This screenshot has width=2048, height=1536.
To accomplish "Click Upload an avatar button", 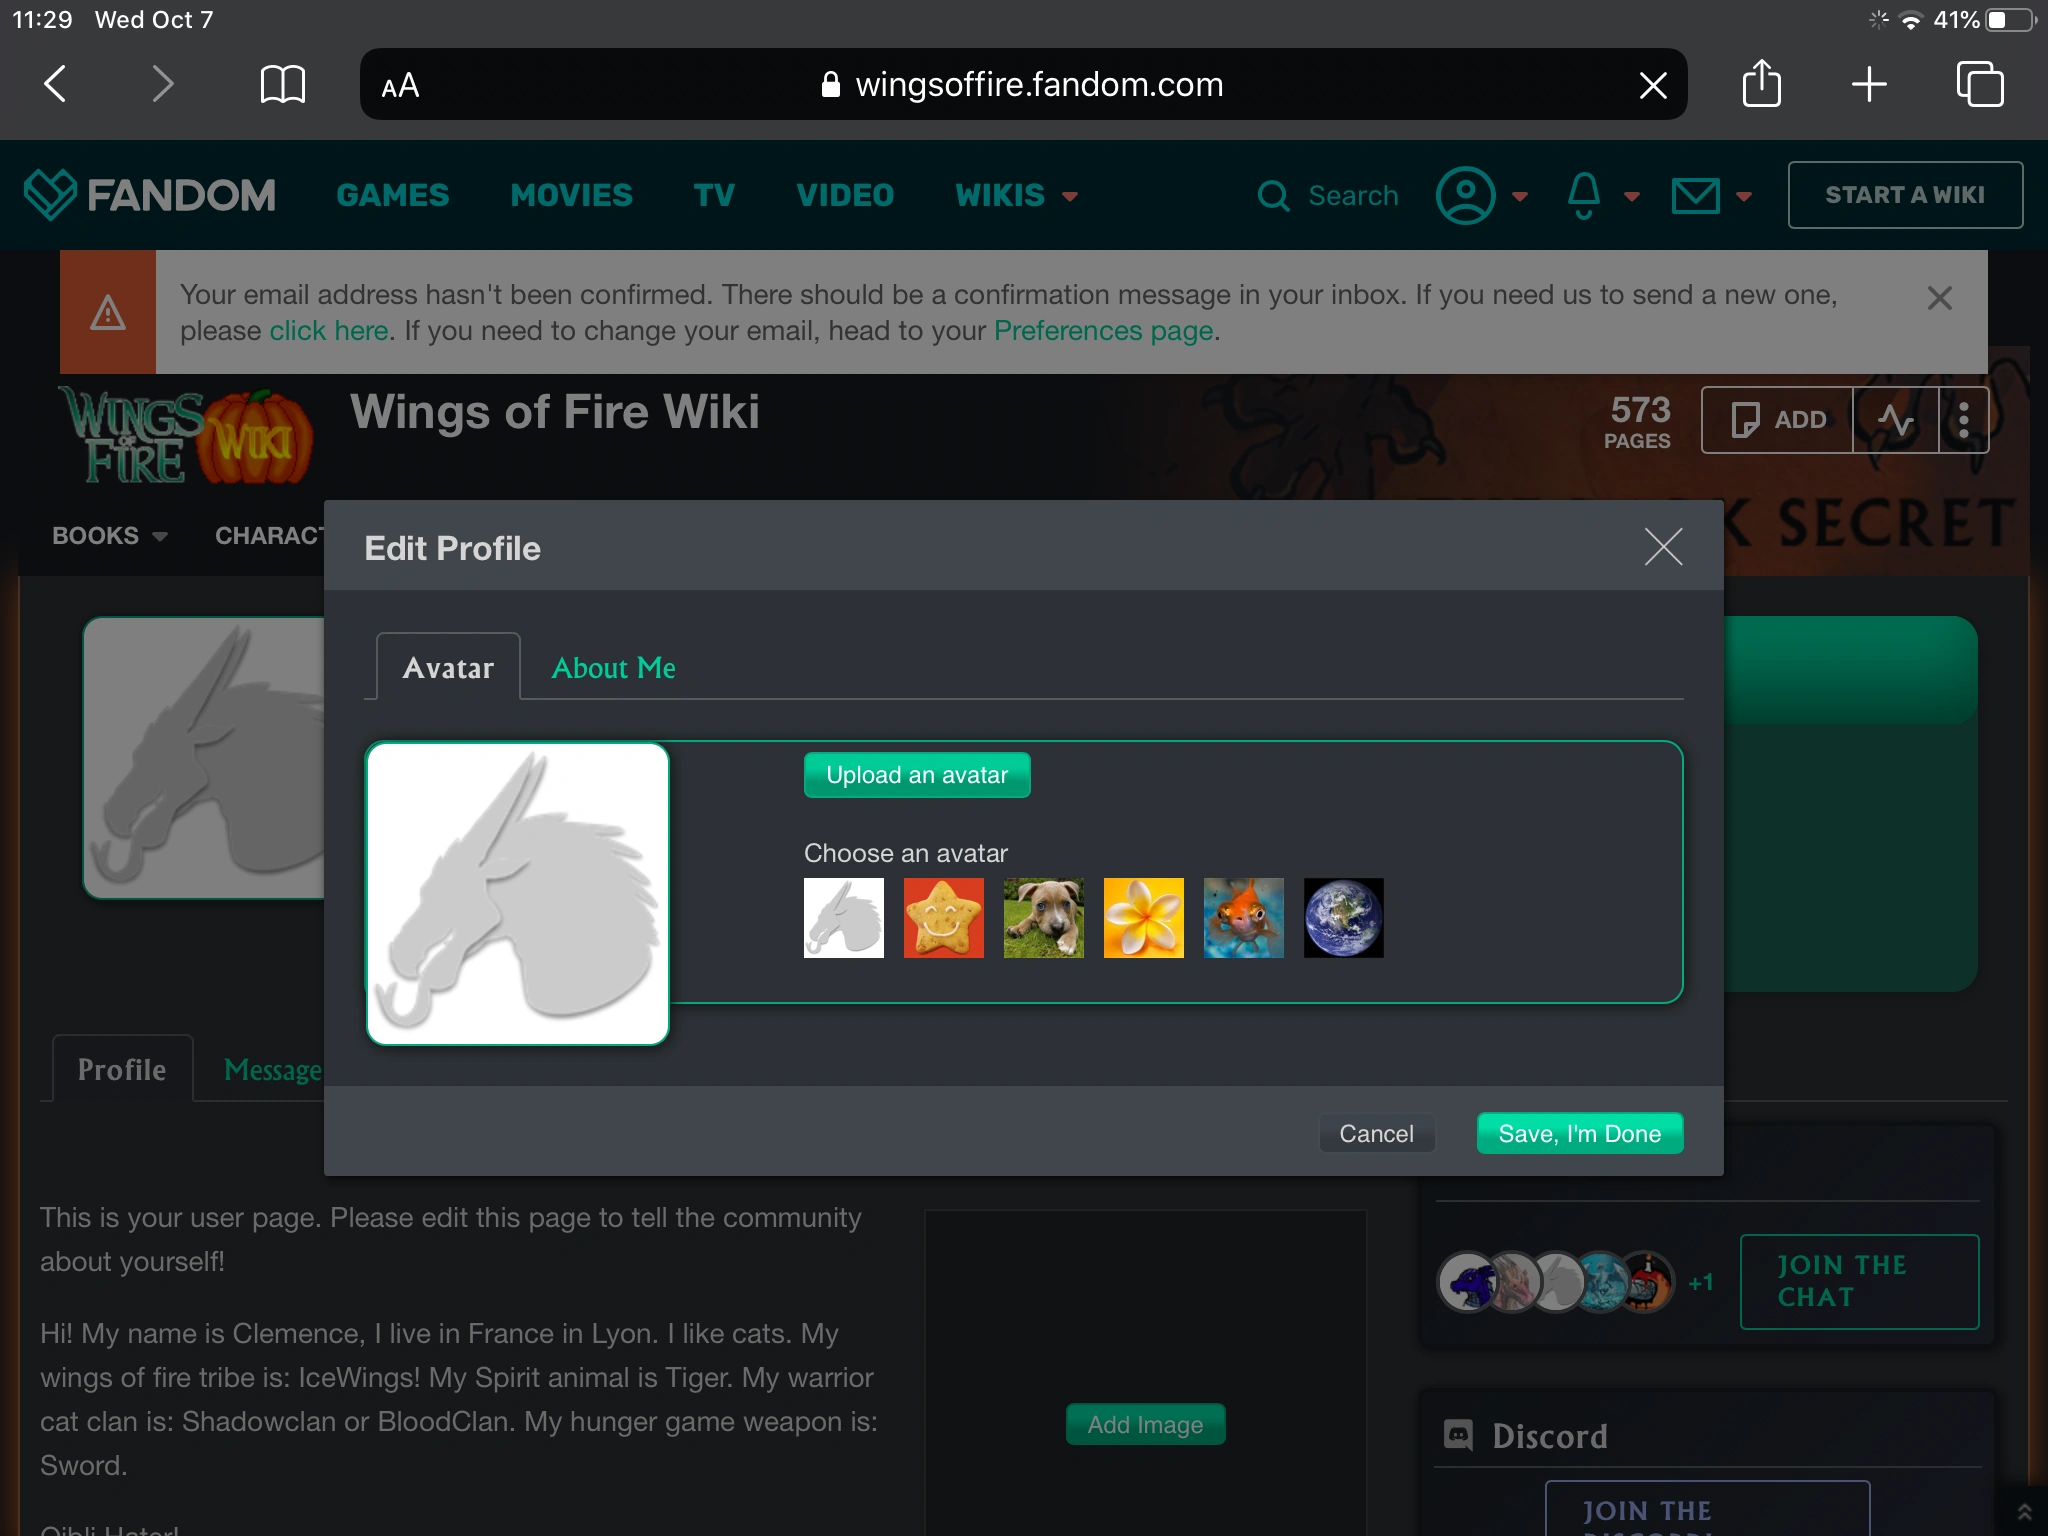I will [x=916, y=775].
